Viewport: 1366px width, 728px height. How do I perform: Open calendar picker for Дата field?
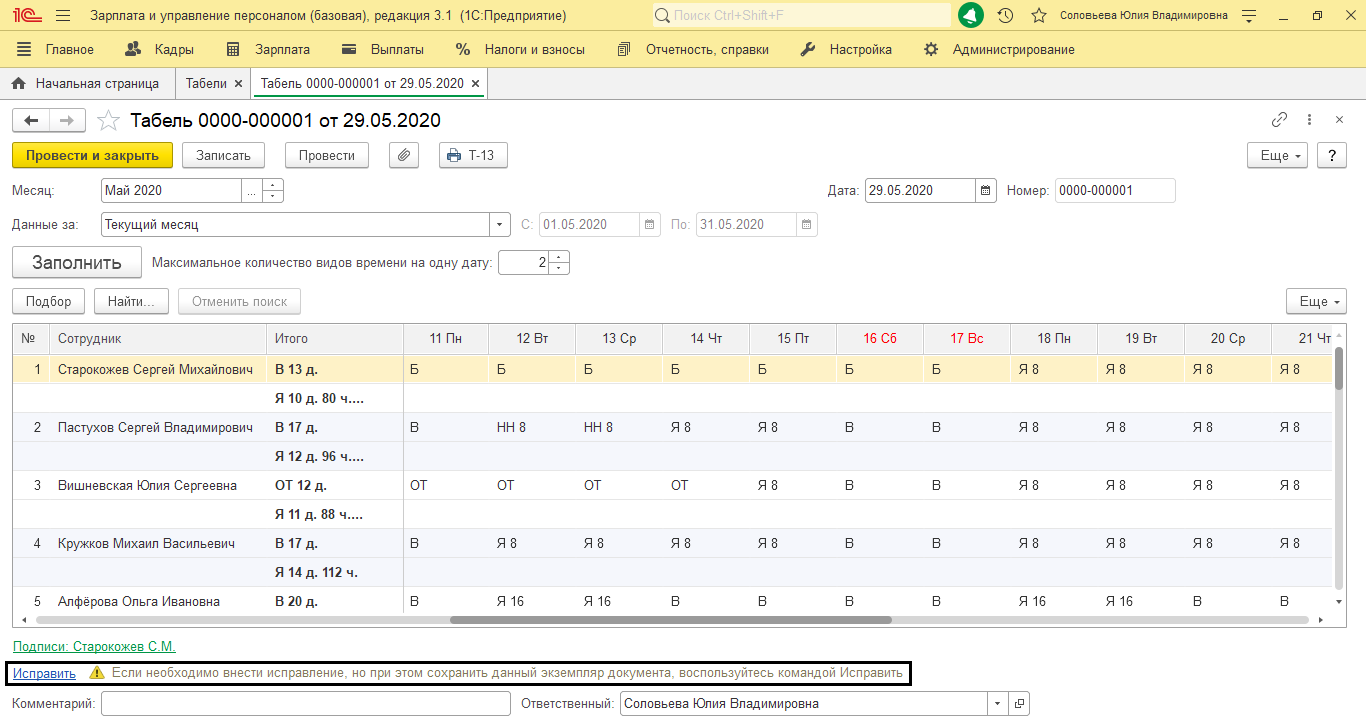pyautogui.click(x=985, y=190)
